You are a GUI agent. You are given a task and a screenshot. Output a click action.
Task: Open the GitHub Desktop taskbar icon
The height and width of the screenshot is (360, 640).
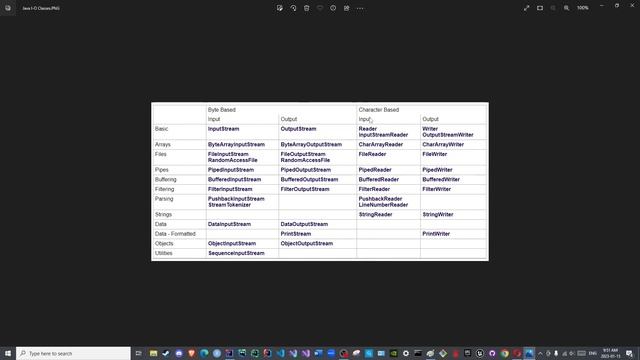(x=492, y=353)
